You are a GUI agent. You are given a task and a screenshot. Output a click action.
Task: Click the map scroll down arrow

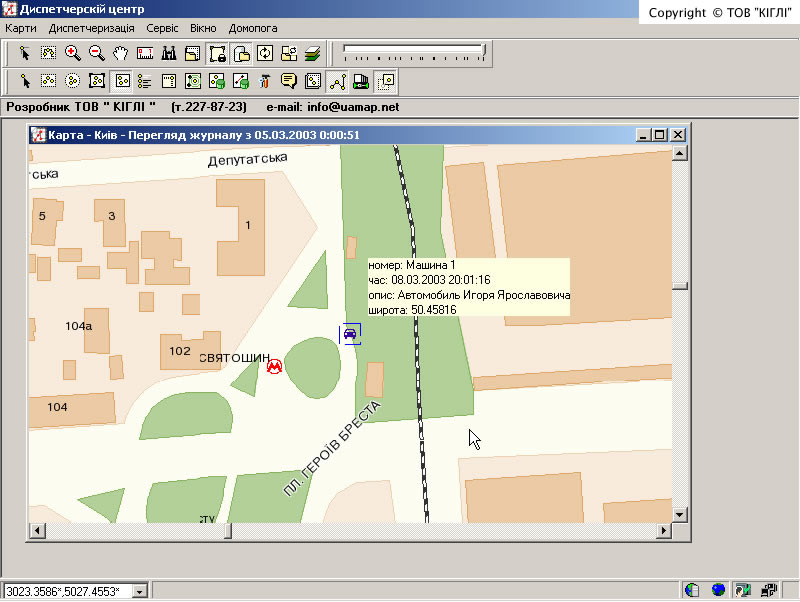[680, 514]
